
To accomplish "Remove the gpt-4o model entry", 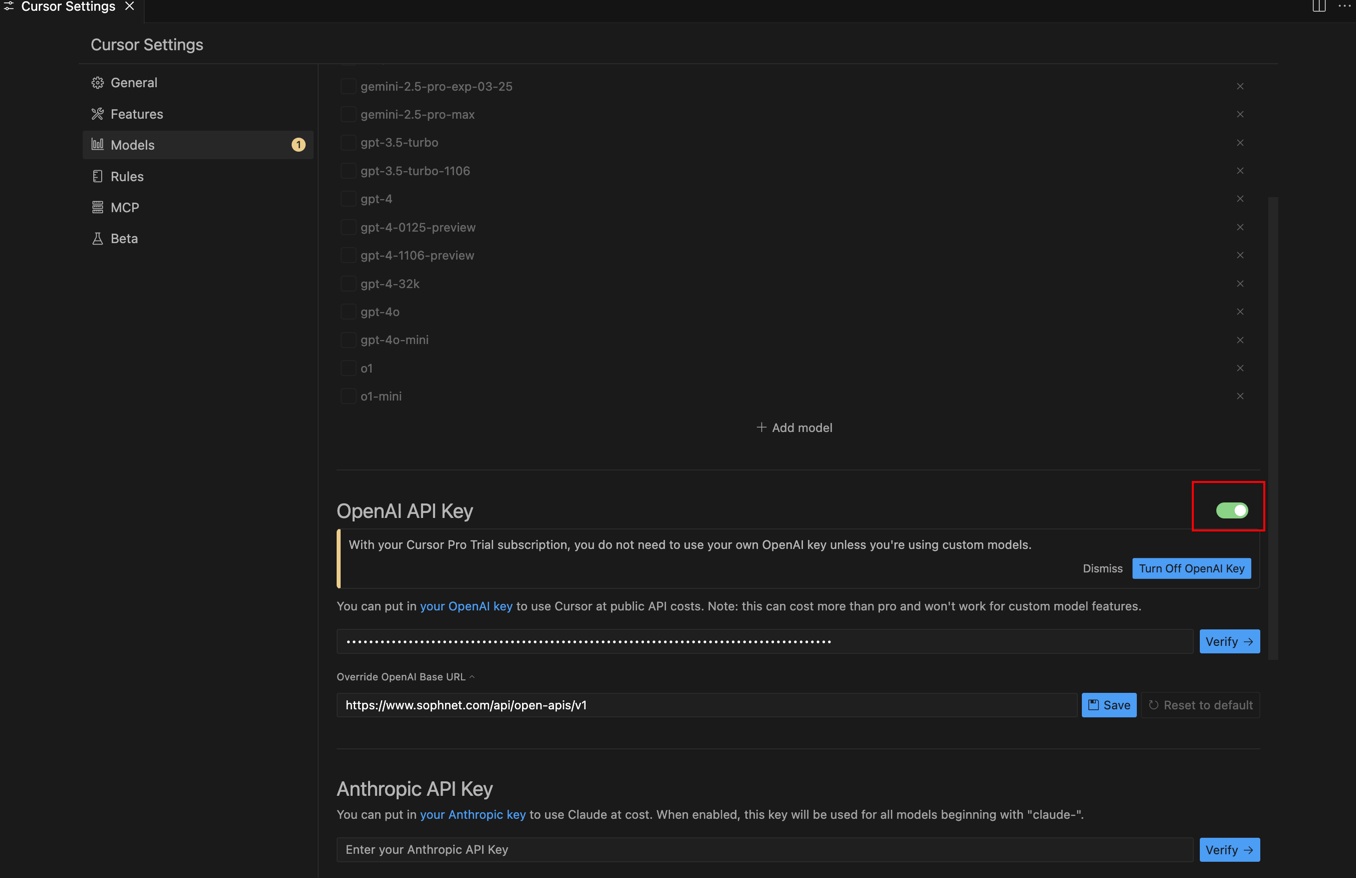I will pos(1240,312).
